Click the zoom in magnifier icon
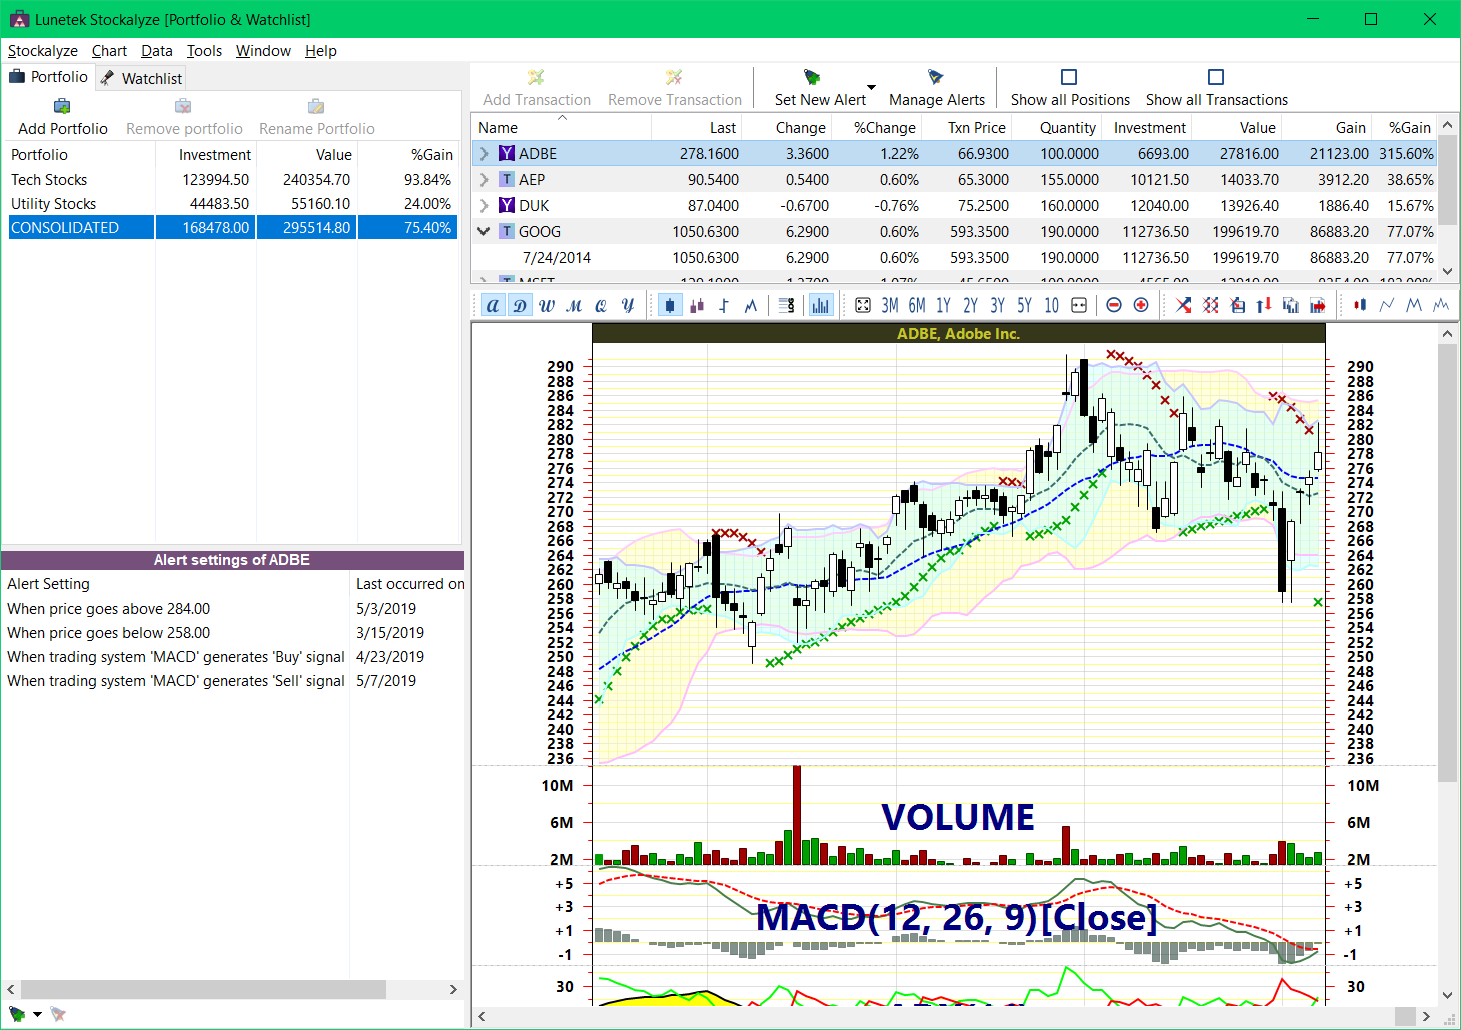 coord(1141,305)
